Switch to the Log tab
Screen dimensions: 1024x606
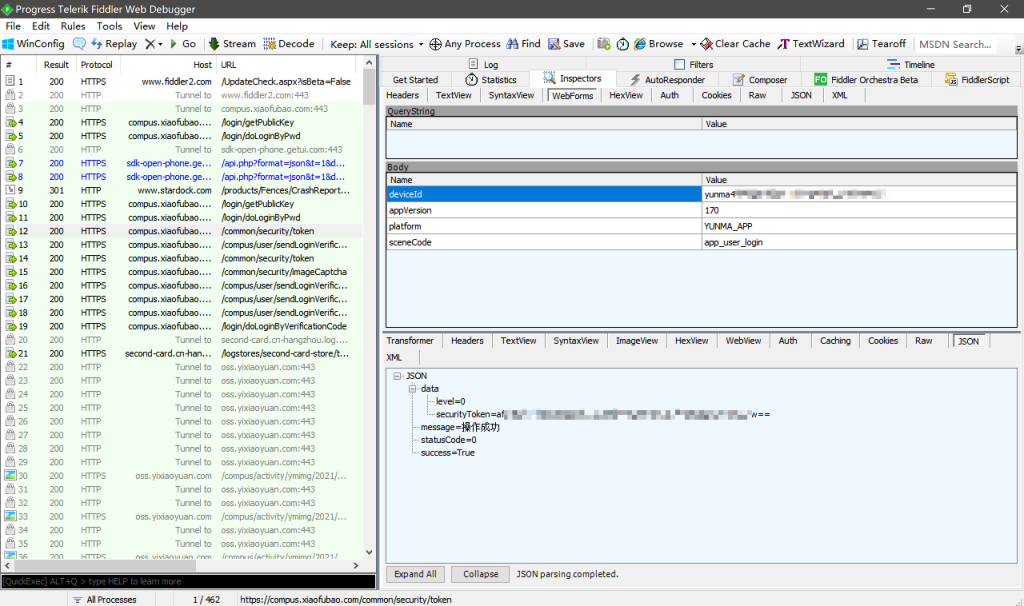pos(483,65)
